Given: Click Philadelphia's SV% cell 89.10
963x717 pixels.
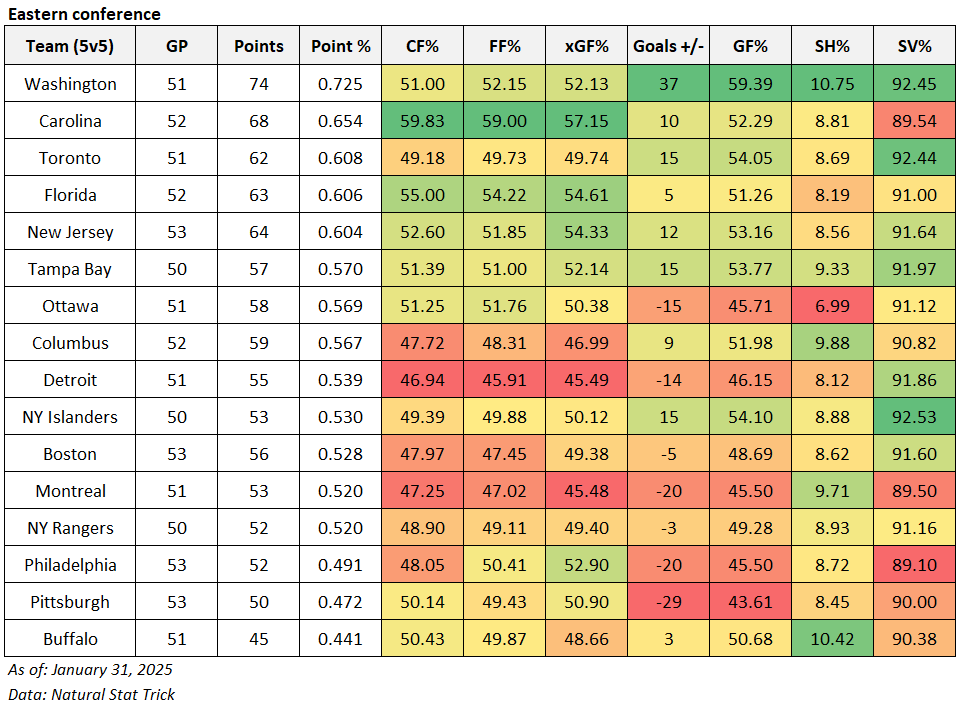Looking at the screenshot, I should pos(914,565).
